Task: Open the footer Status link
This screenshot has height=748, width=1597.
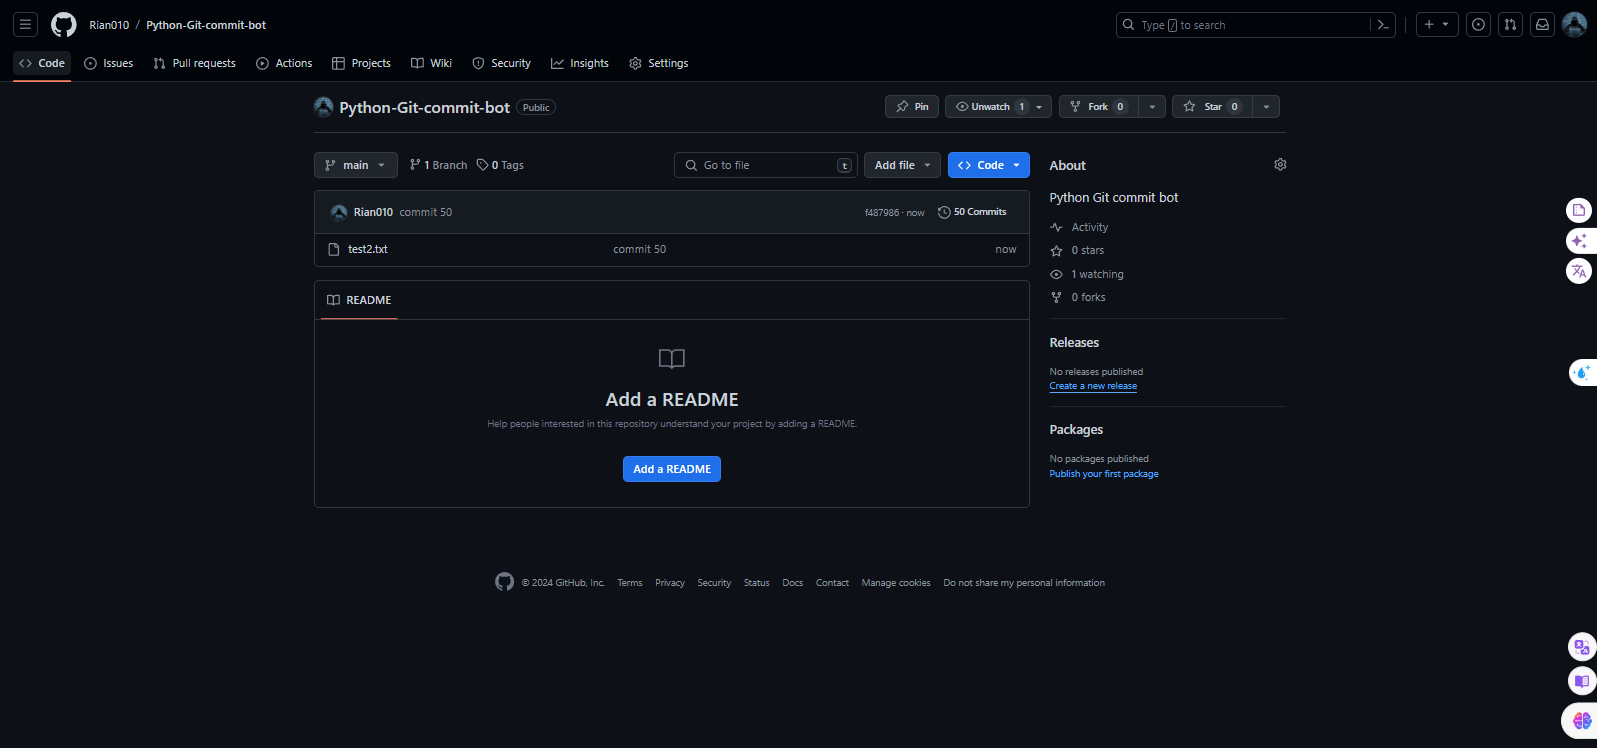Action: point(757,583)
